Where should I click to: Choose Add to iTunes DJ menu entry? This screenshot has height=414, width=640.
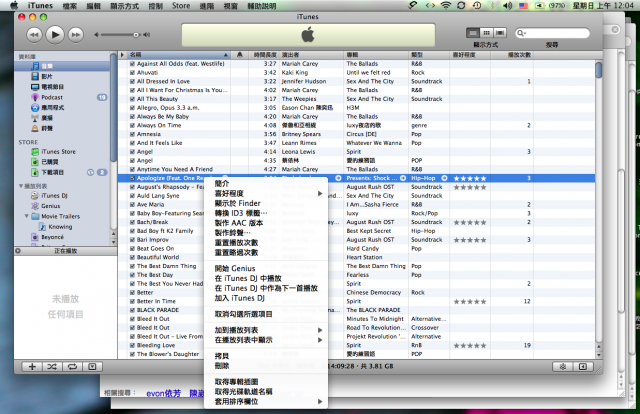[266, 298]
